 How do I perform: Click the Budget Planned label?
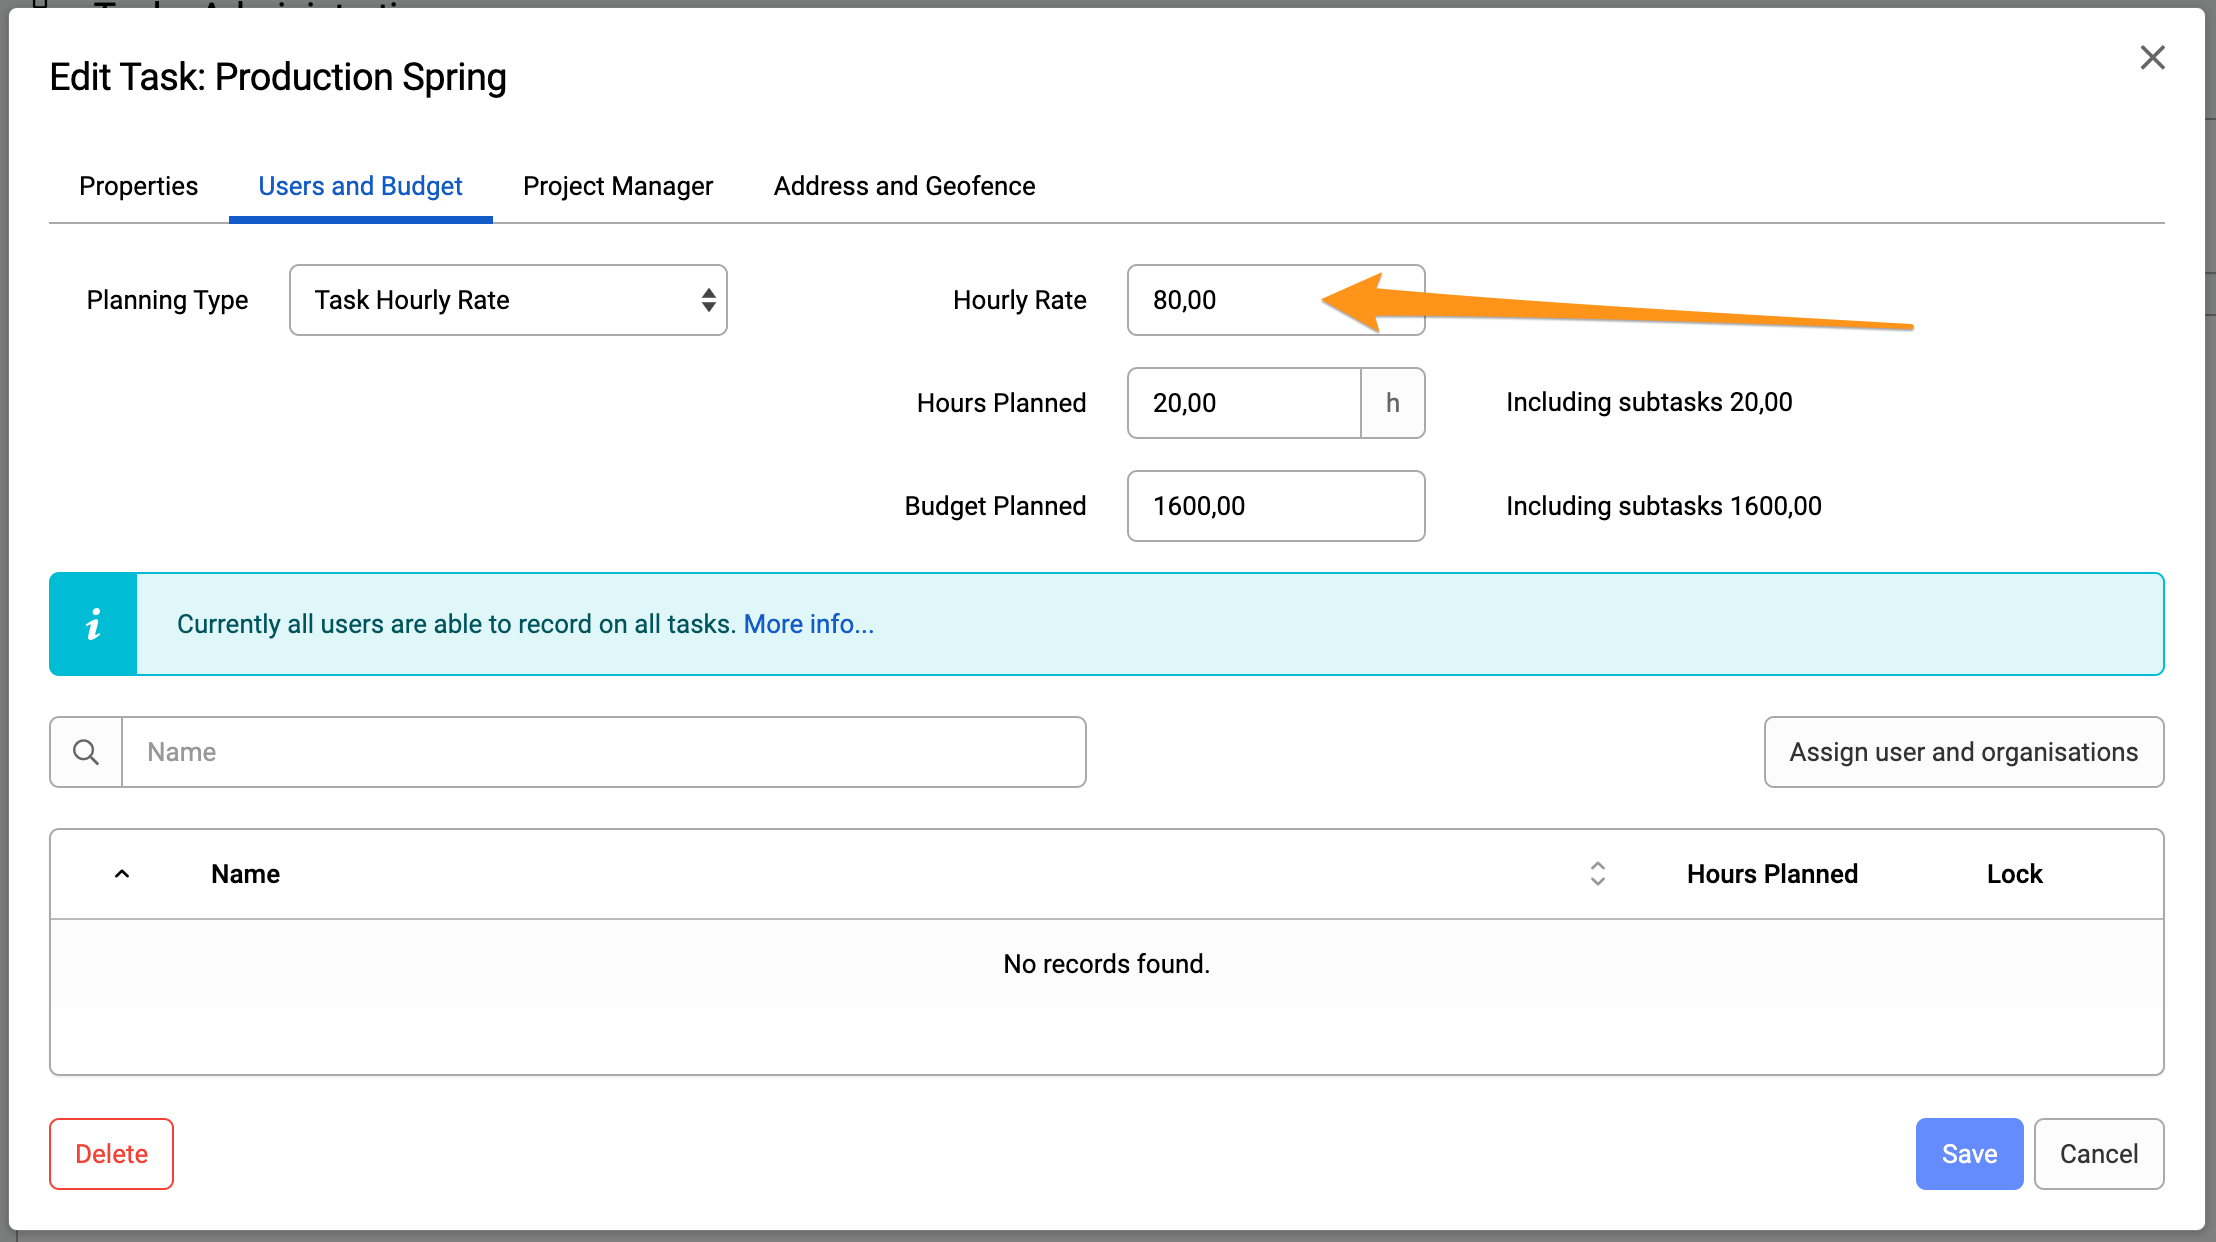coord(995,506)
